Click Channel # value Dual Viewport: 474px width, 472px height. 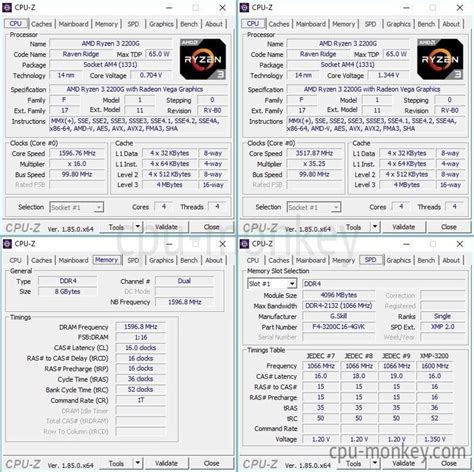tap(184, 281)
